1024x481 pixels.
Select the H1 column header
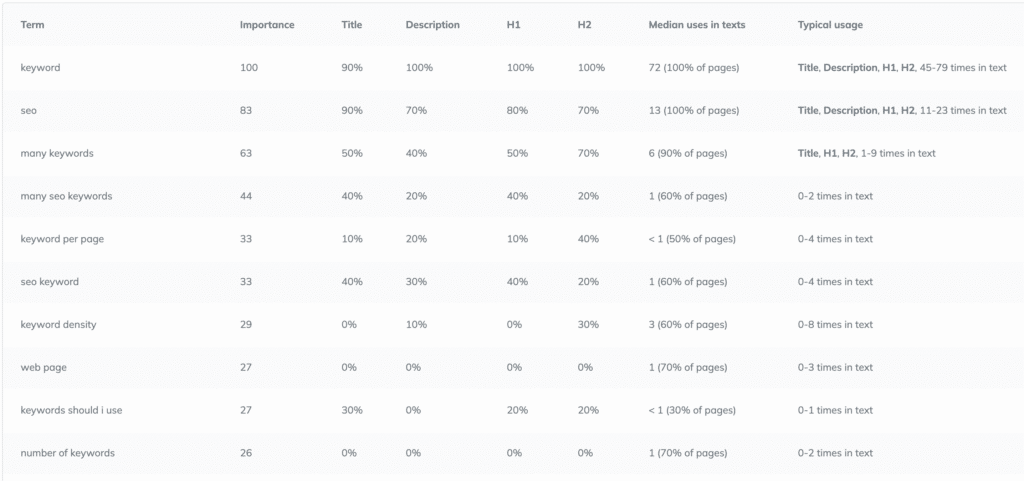click(514, 25)
